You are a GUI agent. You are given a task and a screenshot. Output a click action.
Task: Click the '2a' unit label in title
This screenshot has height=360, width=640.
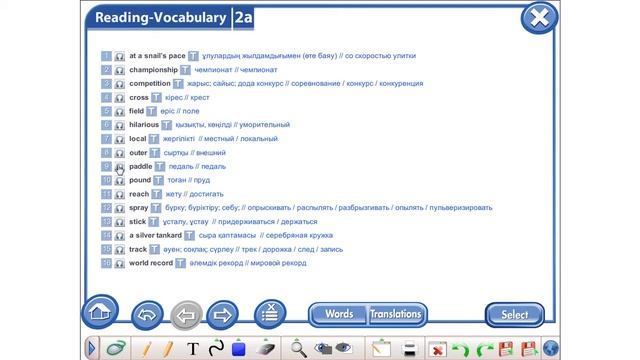pos(243,18)
